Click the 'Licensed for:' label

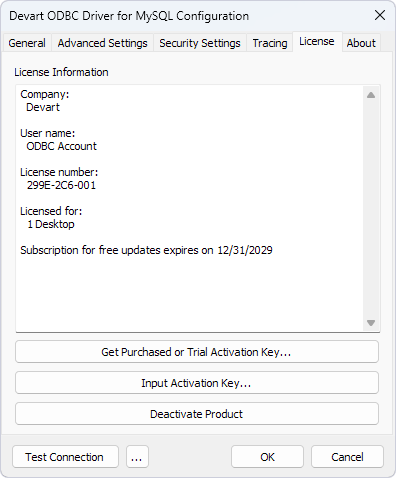[51, 211]
